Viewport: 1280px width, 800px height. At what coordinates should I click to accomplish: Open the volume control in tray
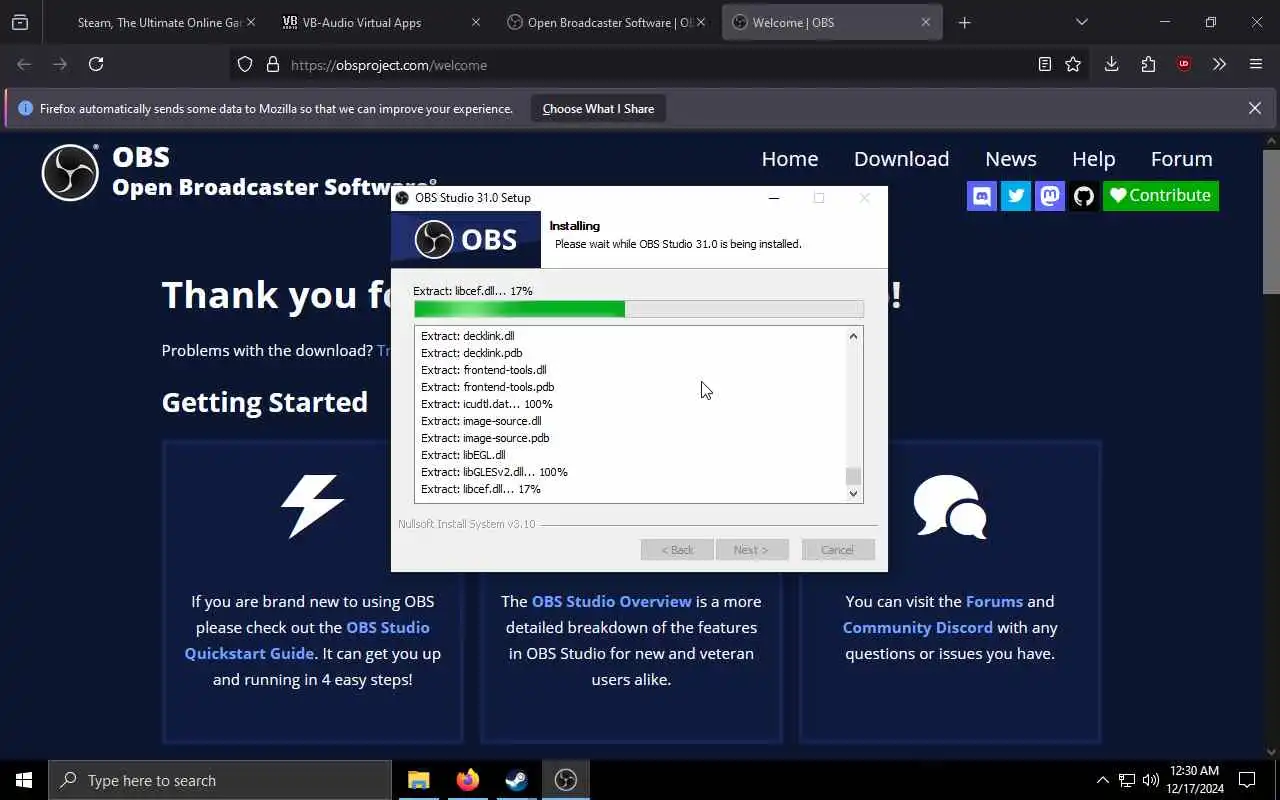(x=1151, y=780)
